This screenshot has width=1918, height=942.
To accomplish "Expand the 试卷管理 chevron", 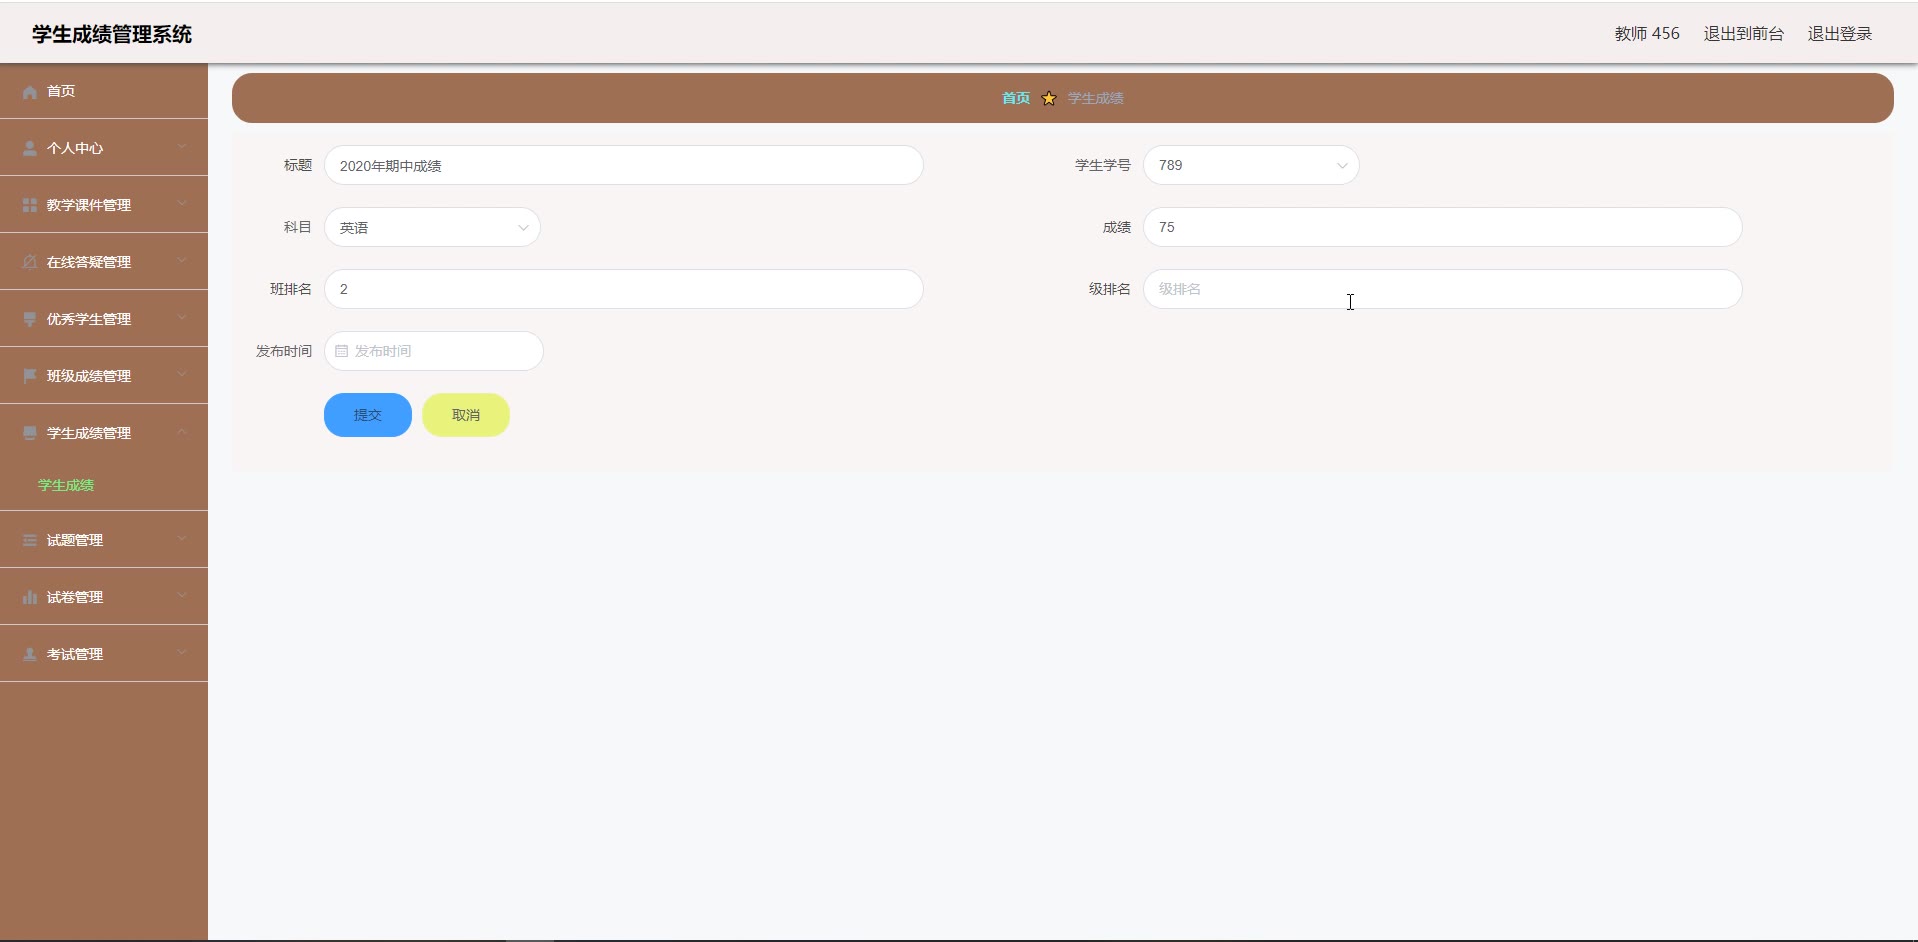I will tap(182, 596).
